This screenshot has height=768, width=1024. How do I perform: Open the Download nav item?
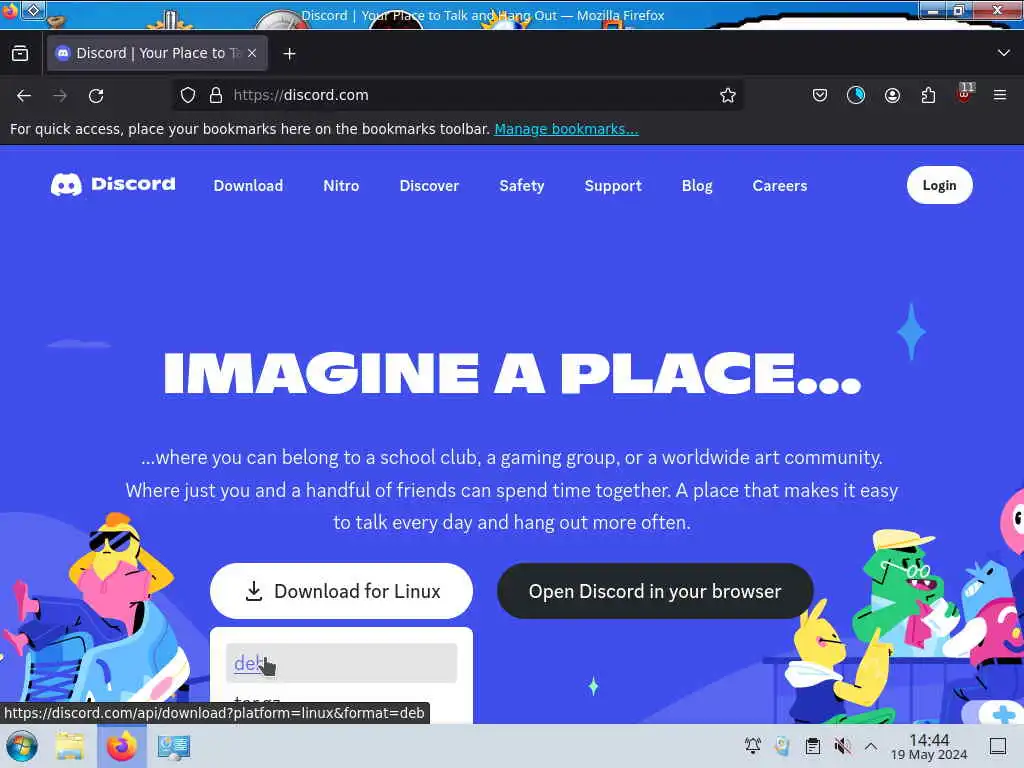tap(248, 185)
